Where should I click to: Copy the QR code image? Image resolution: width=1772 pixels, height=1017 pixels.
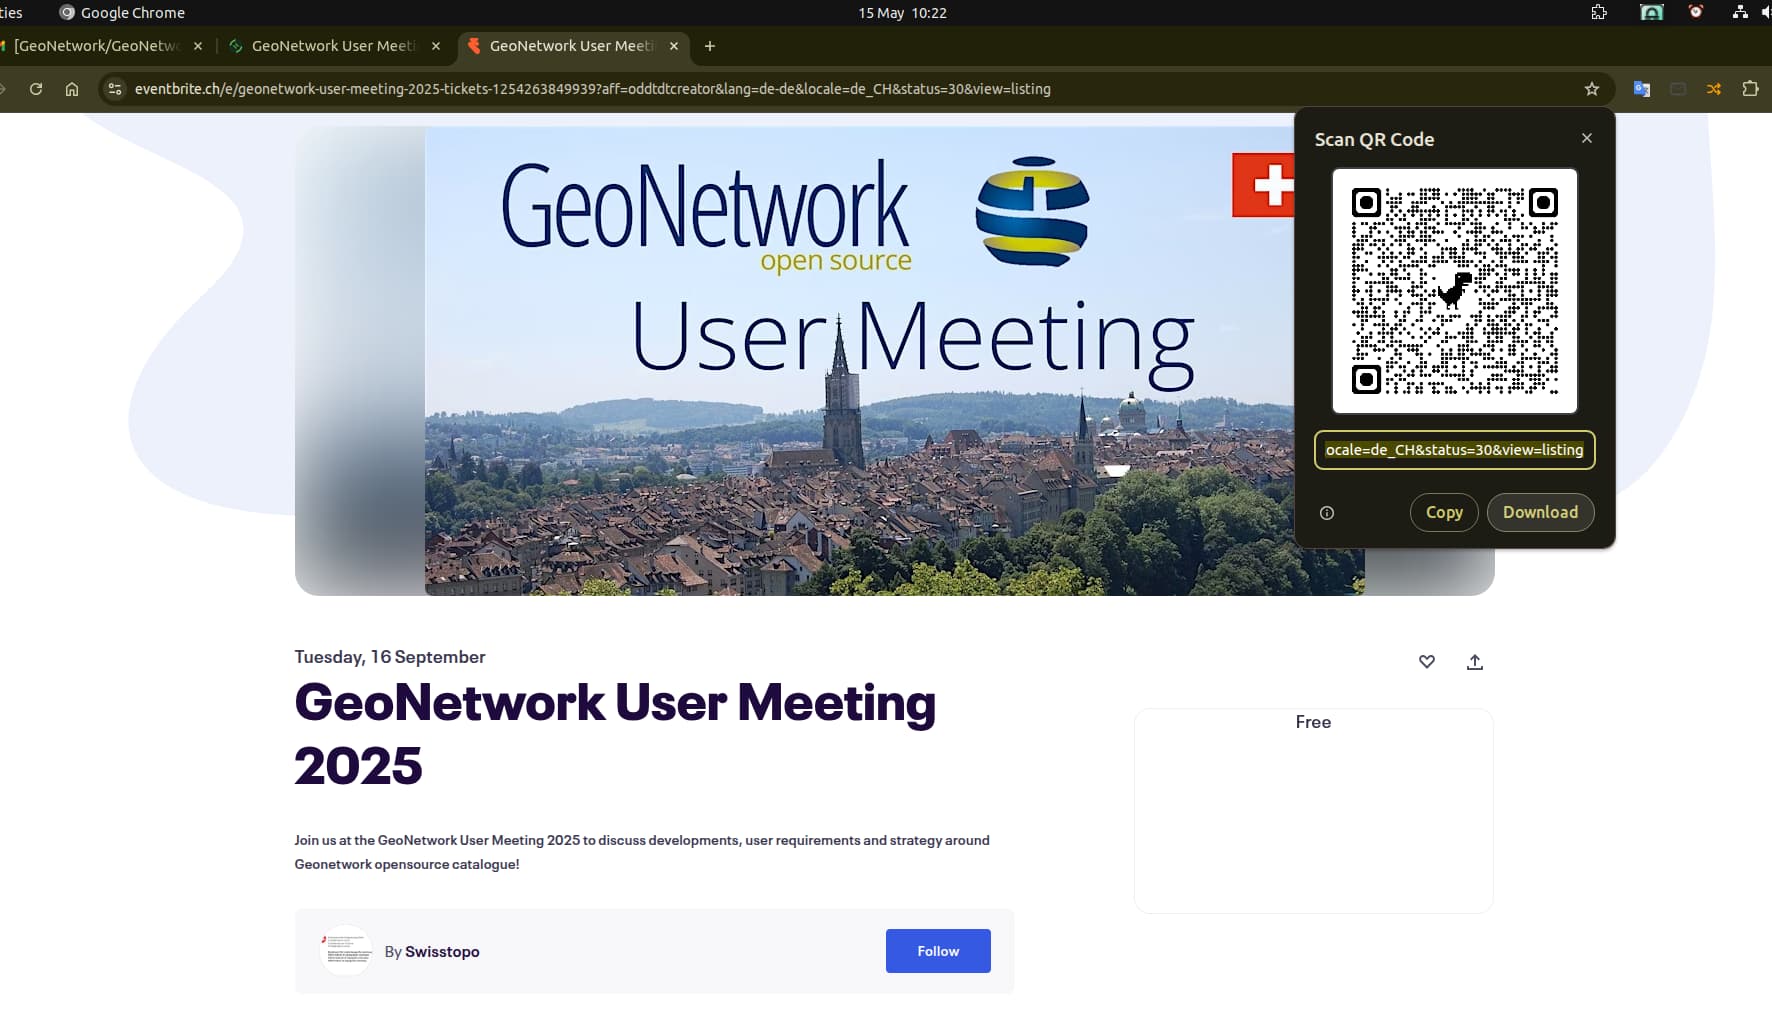(x=1444, y=512)
